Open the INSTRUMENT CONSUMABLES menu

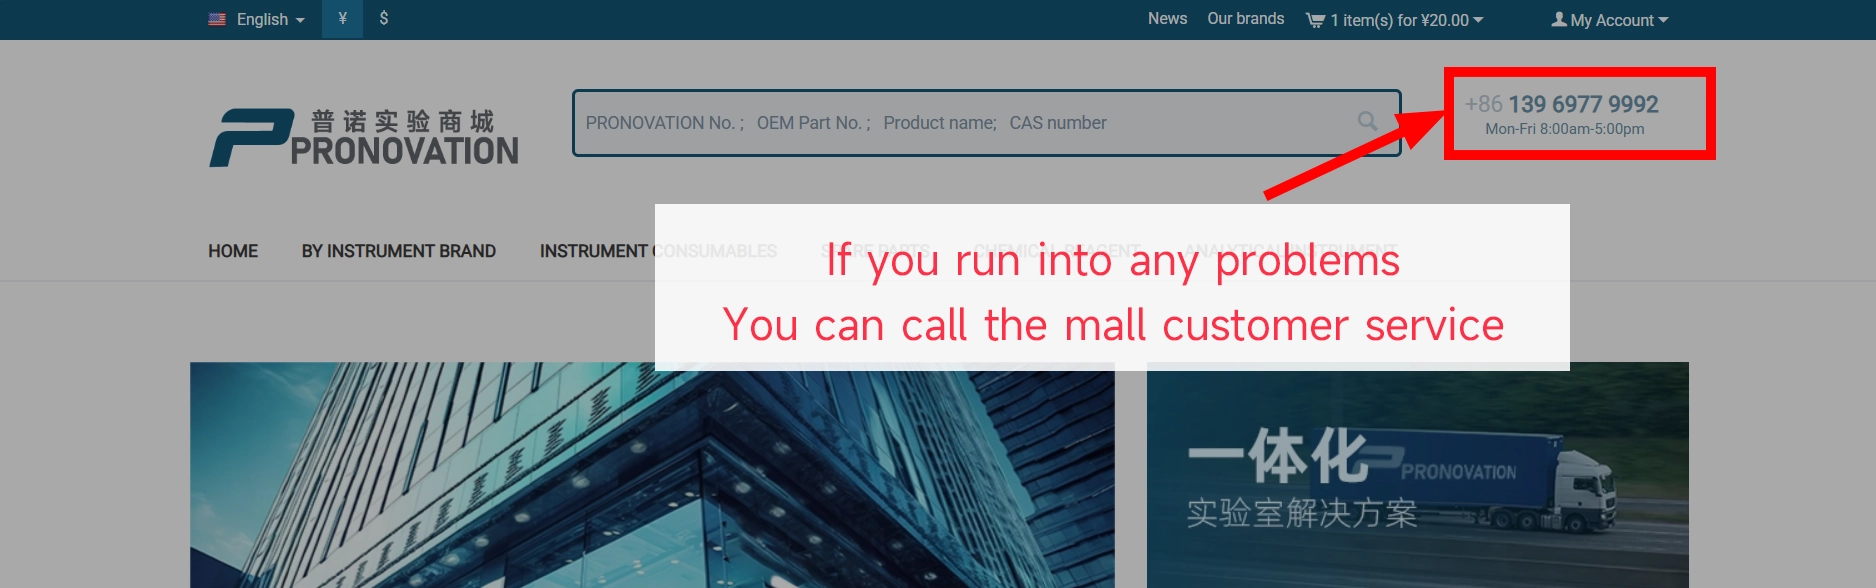tap(658, 251)
